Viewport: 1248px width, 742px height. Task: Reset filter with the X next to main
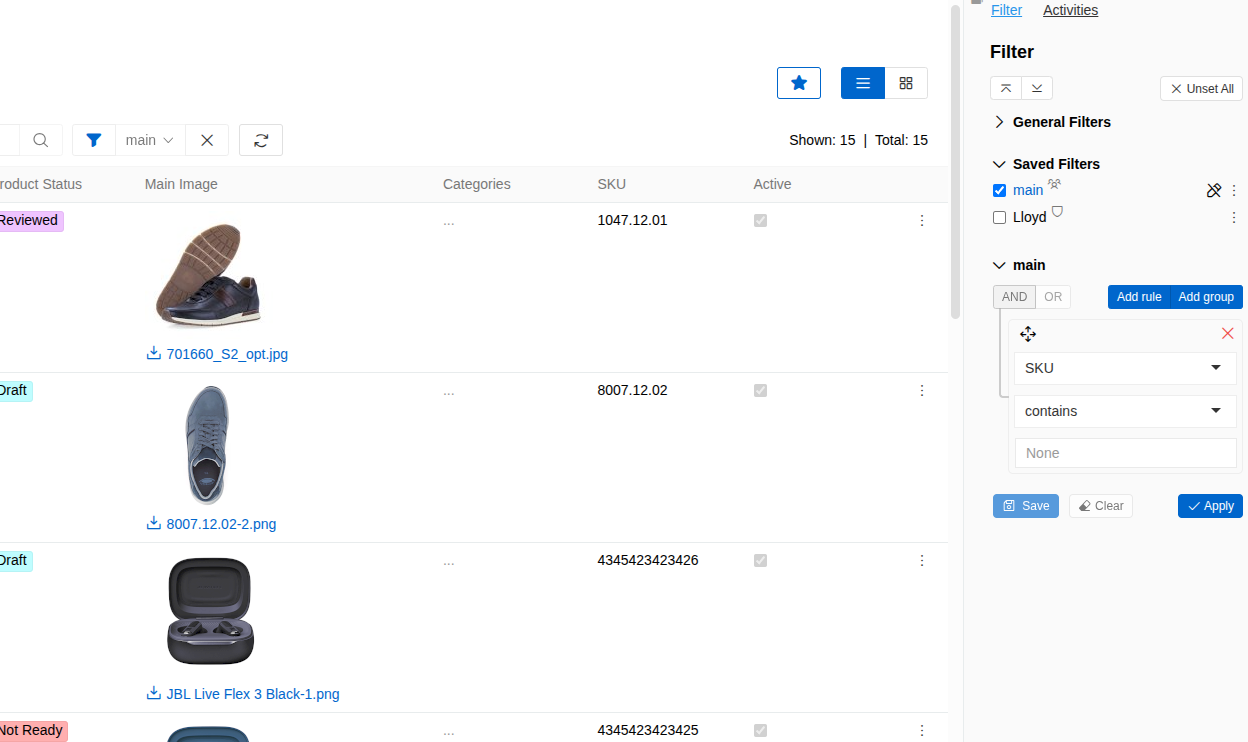click(x=207, y=140)
